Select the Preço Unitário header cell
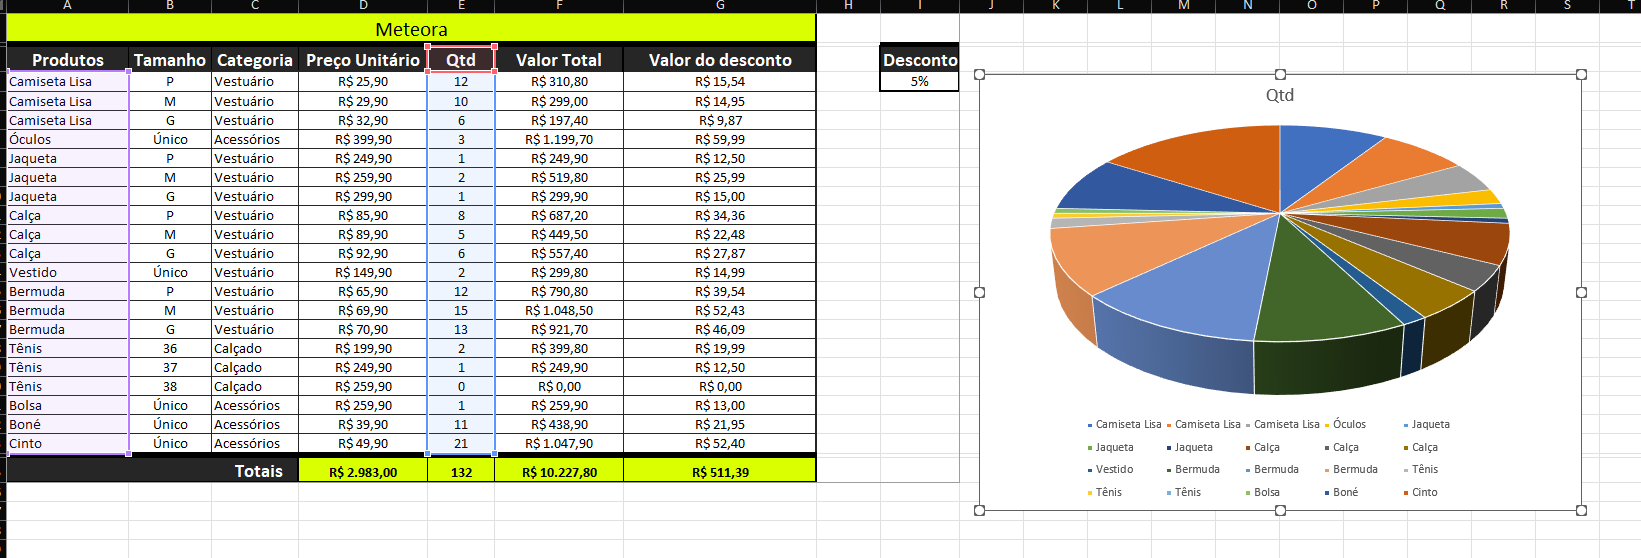 pyautogui.click(x=363, y=60)
